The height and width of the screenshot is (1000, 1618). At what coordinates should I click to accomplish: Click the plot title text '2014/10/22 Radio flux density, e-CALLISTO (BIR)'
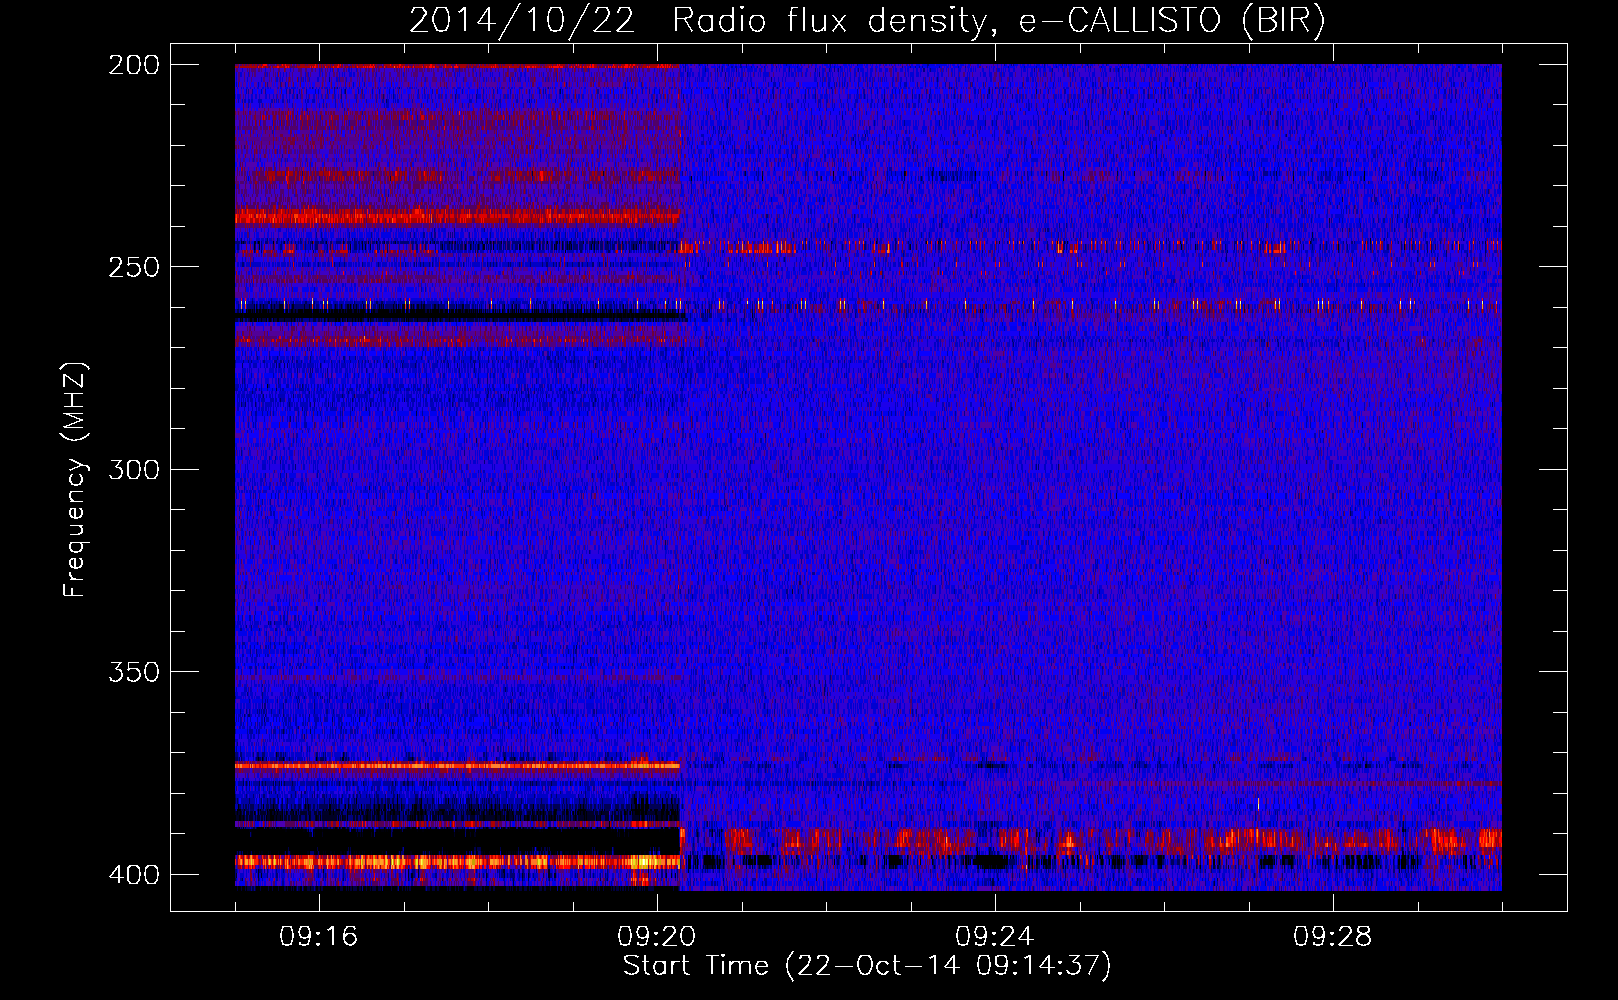867,20
